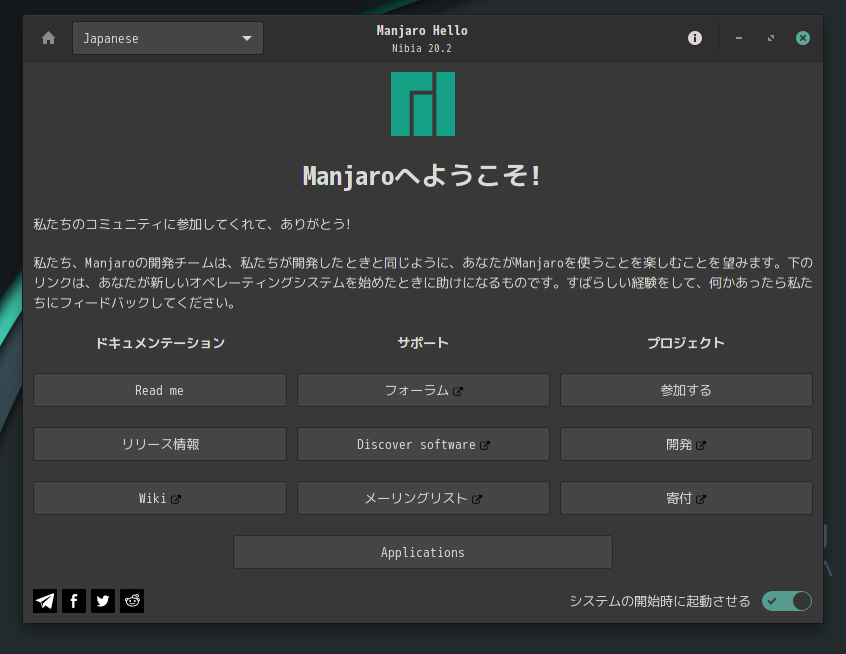
Task: Click the プロジェクト column heading
Action: (x=686, y=343)
